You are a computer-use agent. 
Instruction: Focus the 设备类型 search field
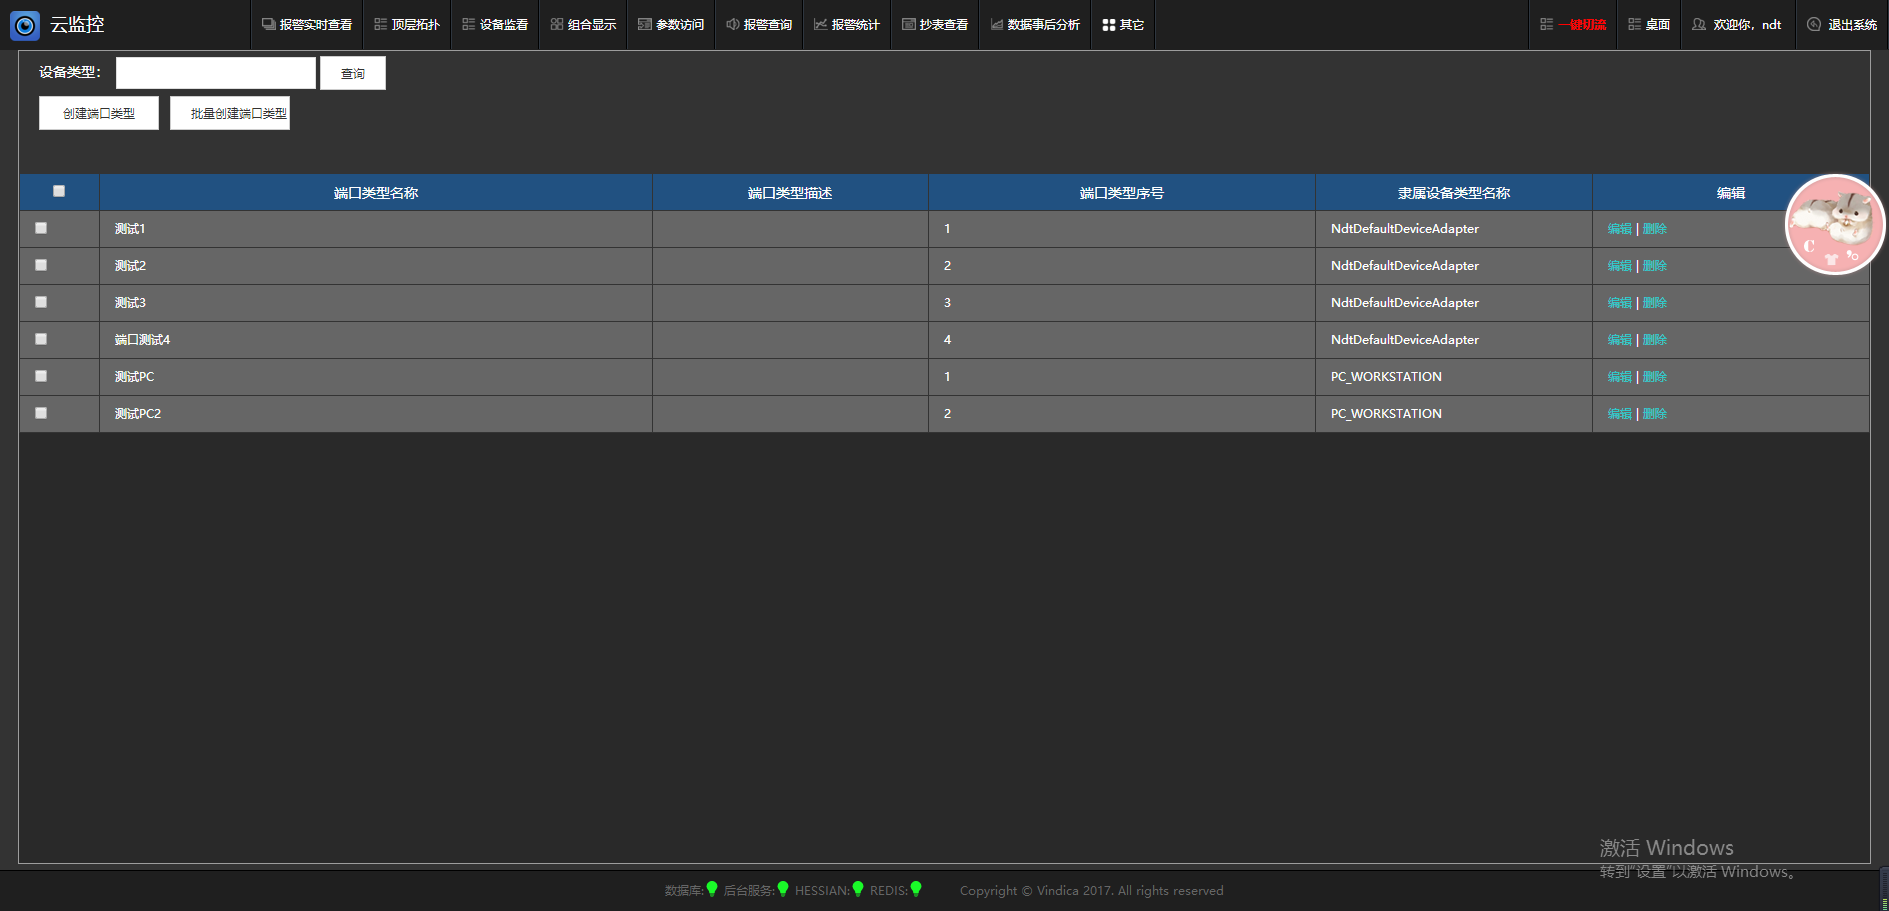click(x=216, y=73)
